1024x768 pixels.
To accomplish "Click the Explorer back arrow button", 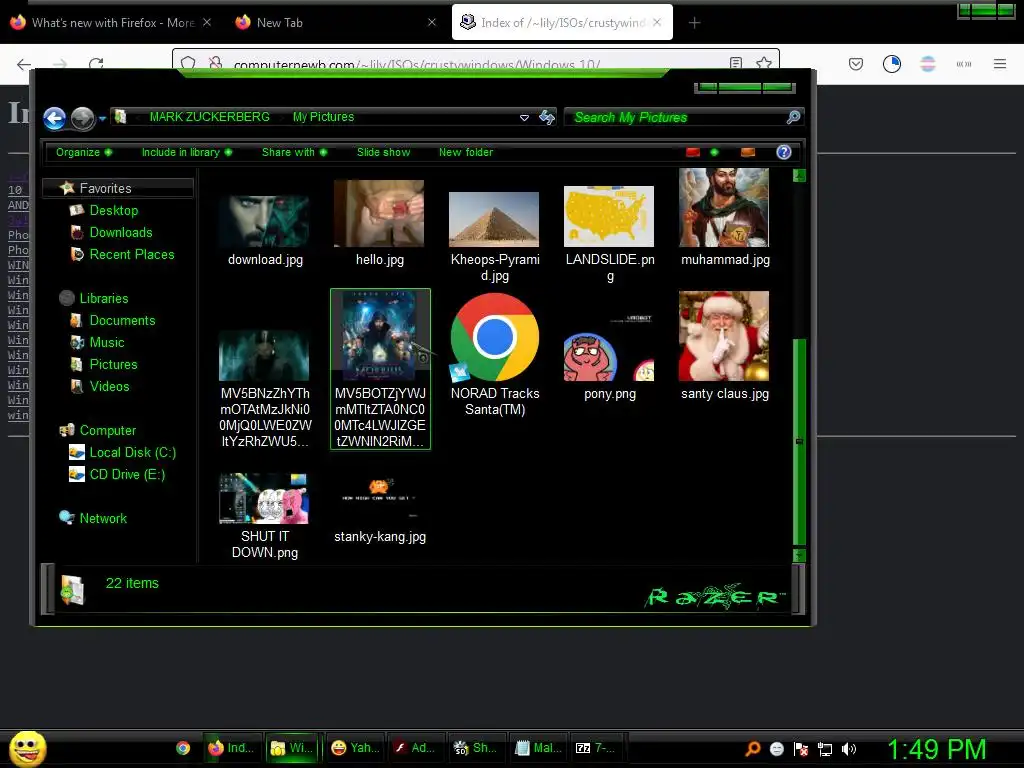I will [55, 118].
